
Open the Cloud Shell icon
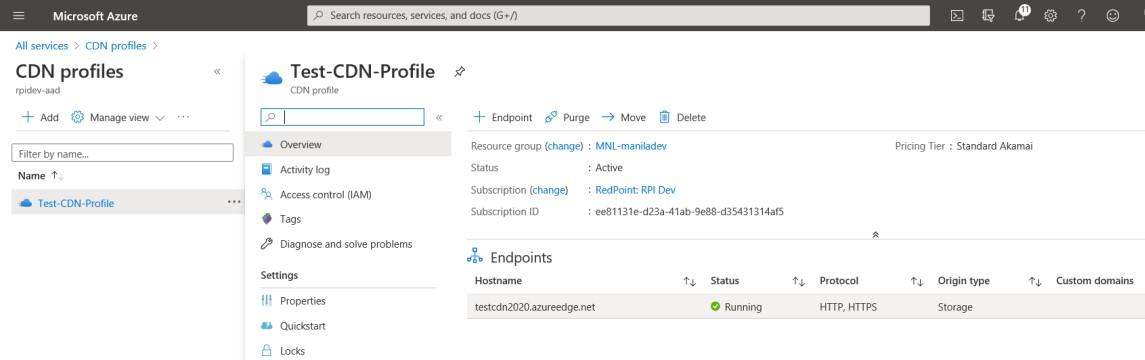tap(957, 15)
